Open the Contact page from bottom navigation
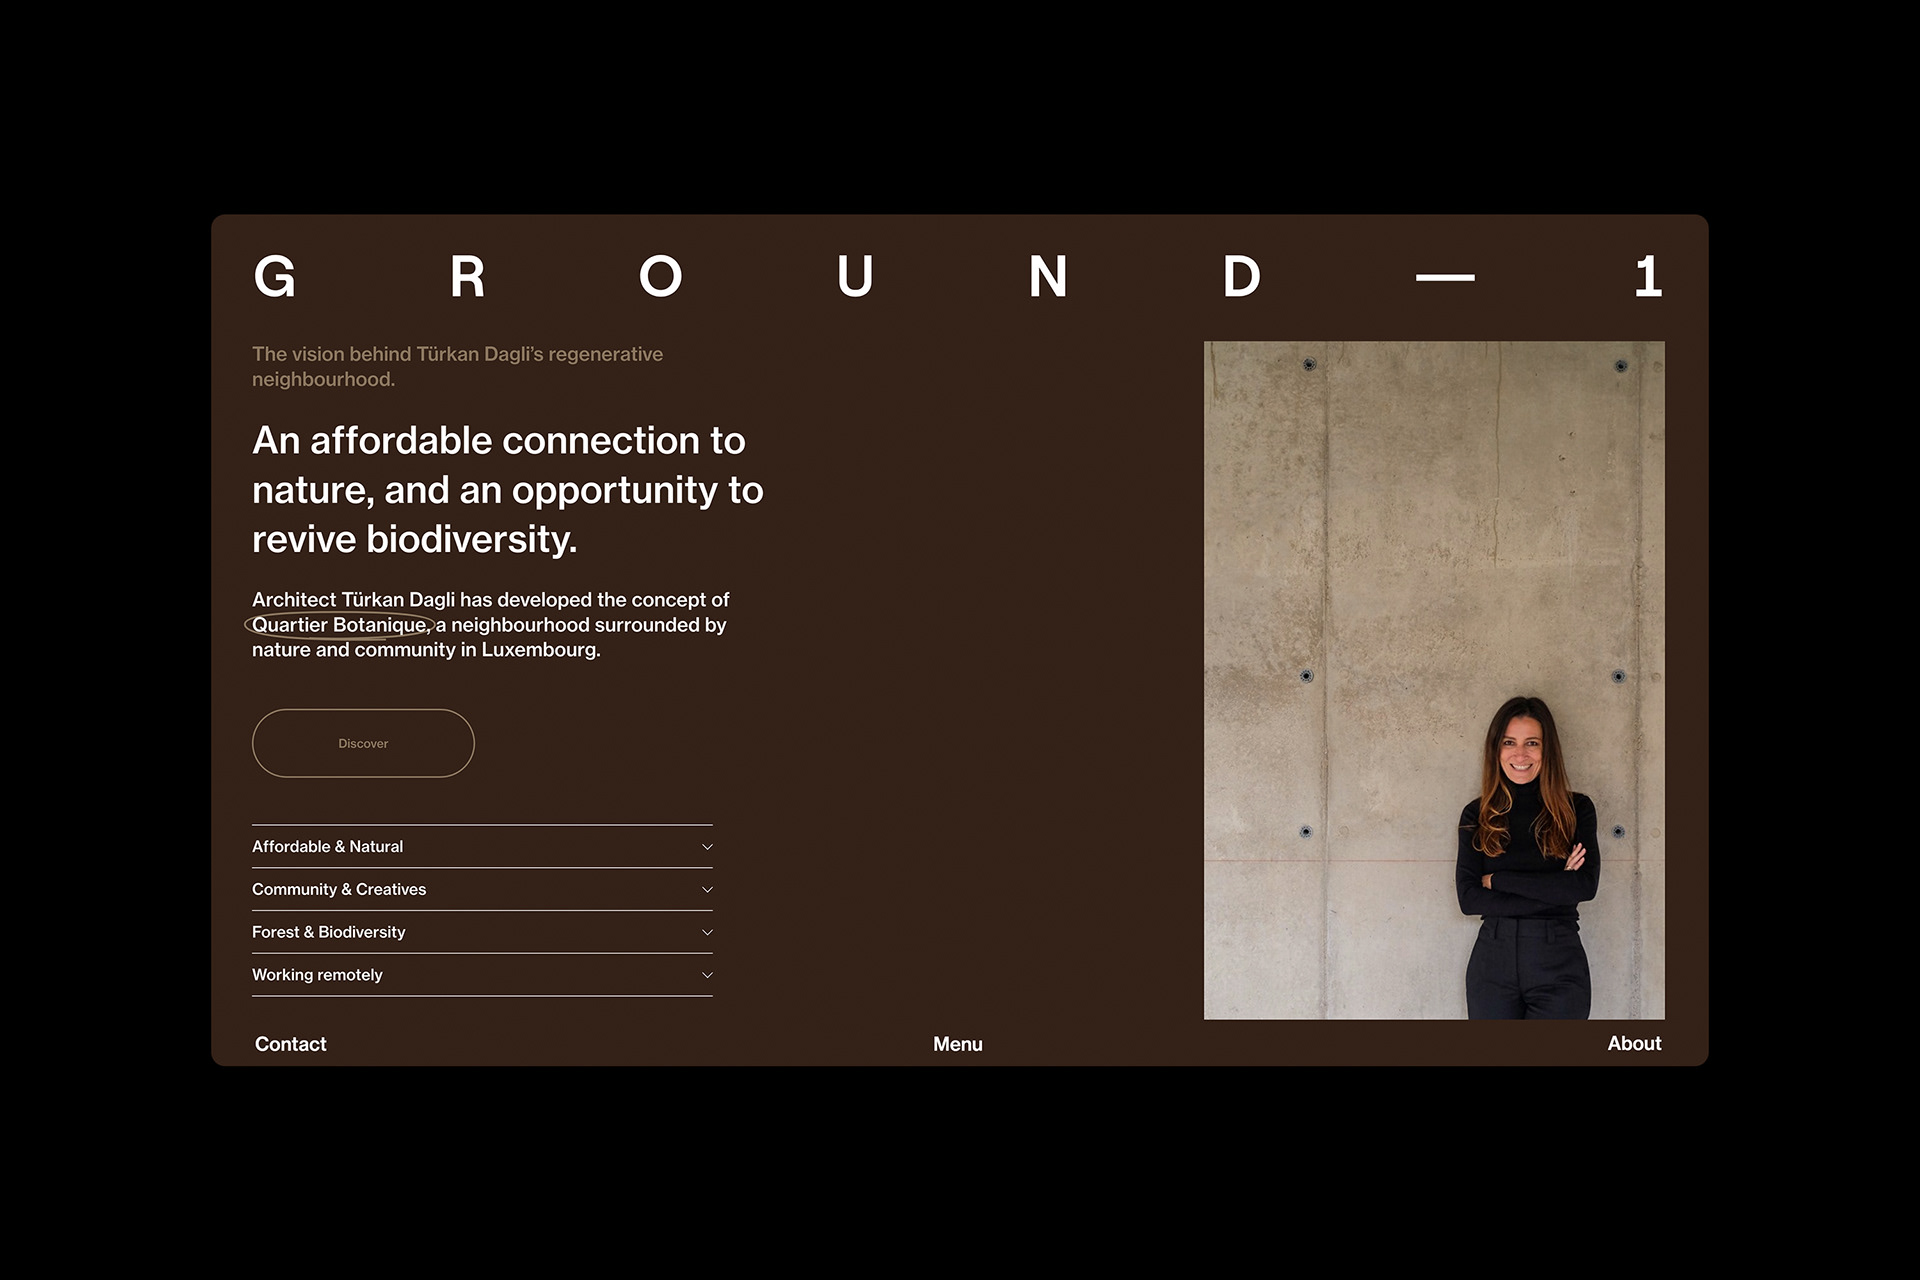 (x=290, y=1044)
